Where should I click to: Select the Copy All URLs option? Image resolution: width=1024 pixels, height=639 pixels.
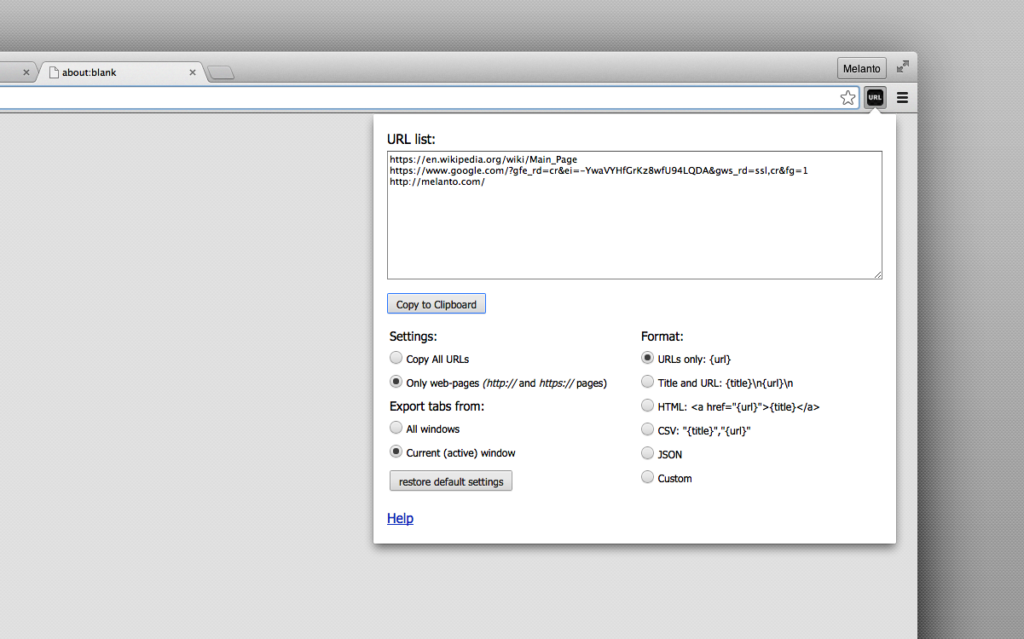pyautogui.click(x=397, y=358)
